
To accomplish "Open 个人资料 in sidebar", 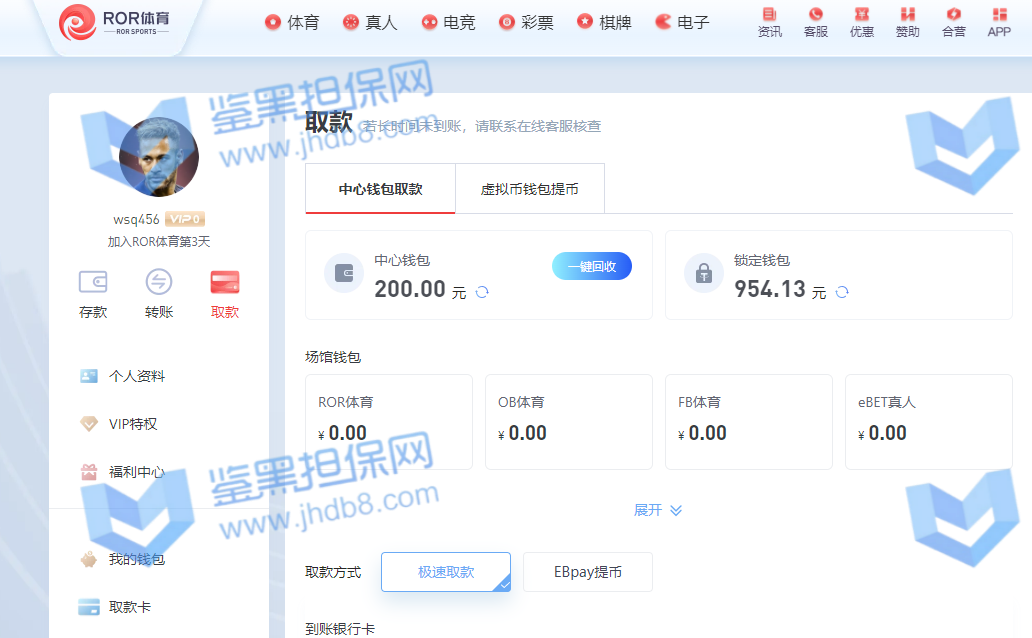I will [x=136, y=376].
